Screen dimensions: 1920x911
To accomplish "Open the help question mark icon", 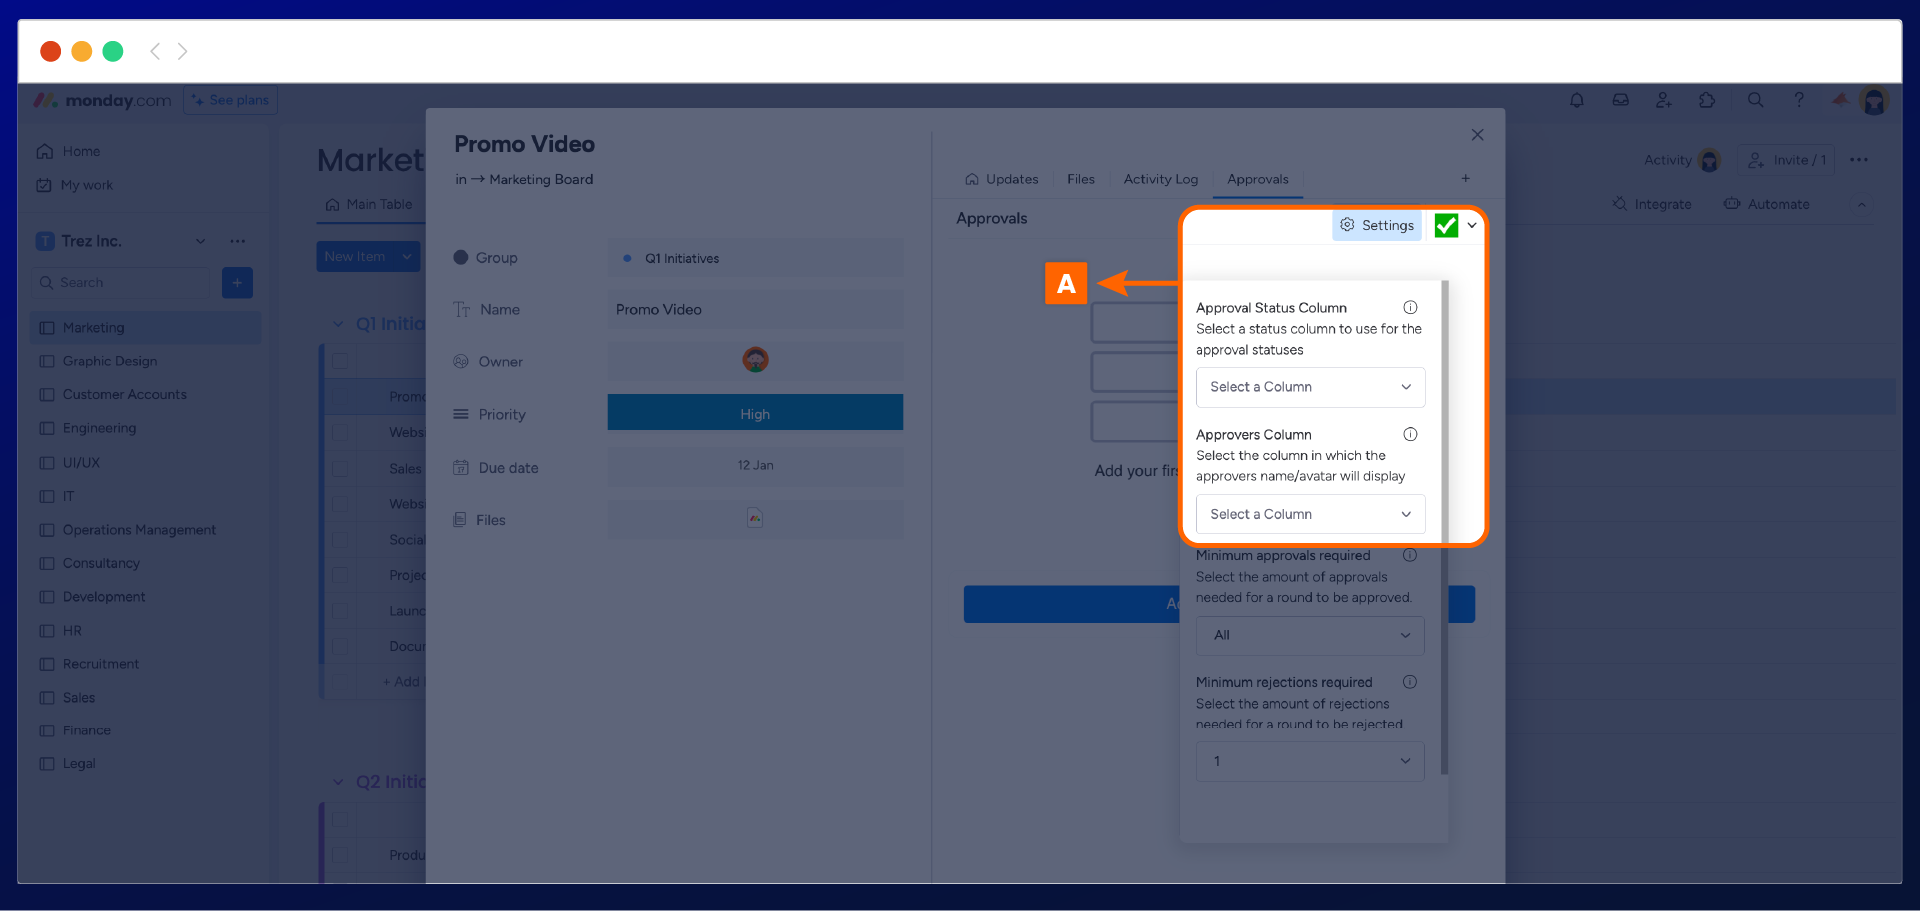I will 1799,100.
